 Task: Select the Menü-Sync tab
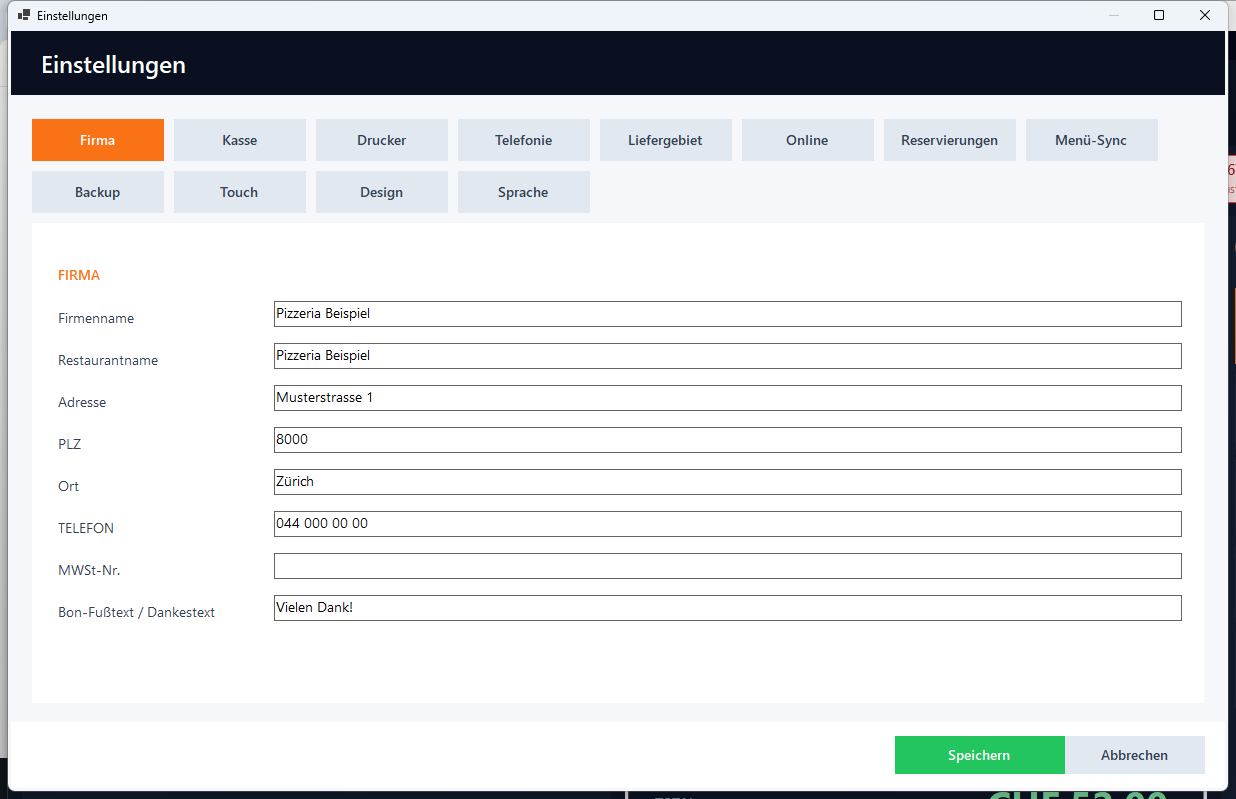point(1092,140)
